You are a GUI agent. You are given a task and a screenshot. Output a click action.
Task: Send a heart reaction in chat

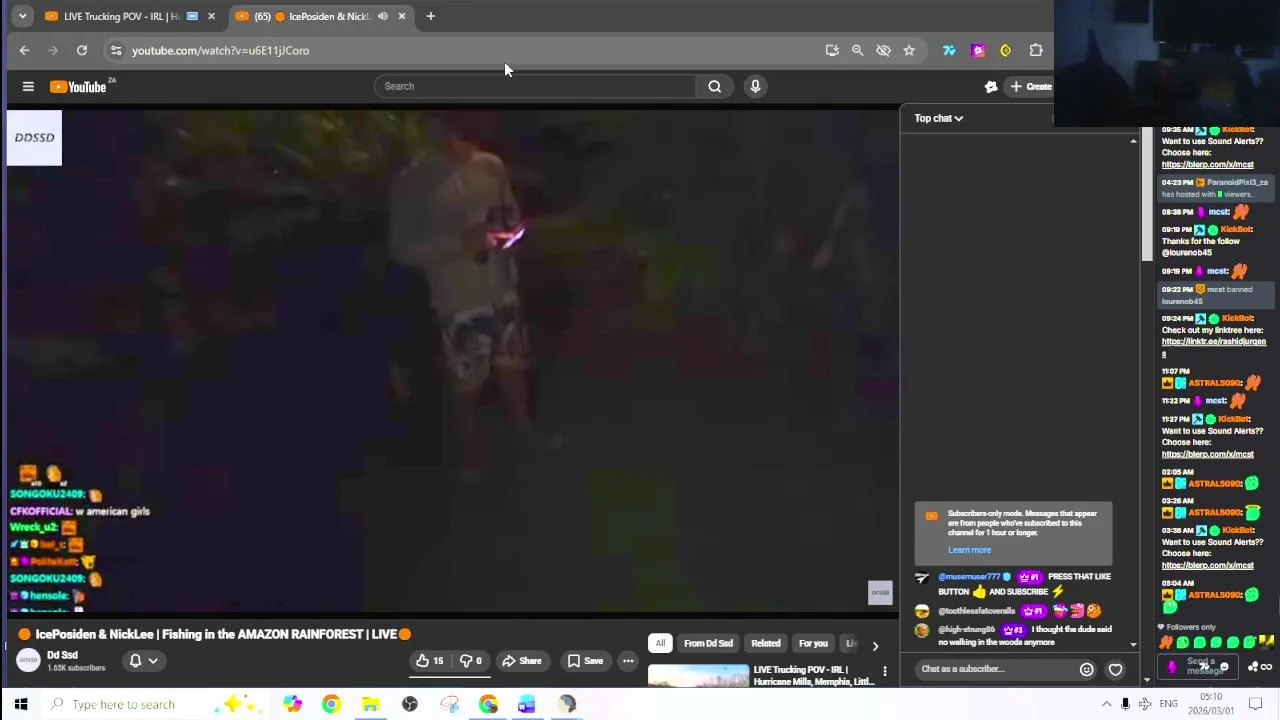(1115, 670)
